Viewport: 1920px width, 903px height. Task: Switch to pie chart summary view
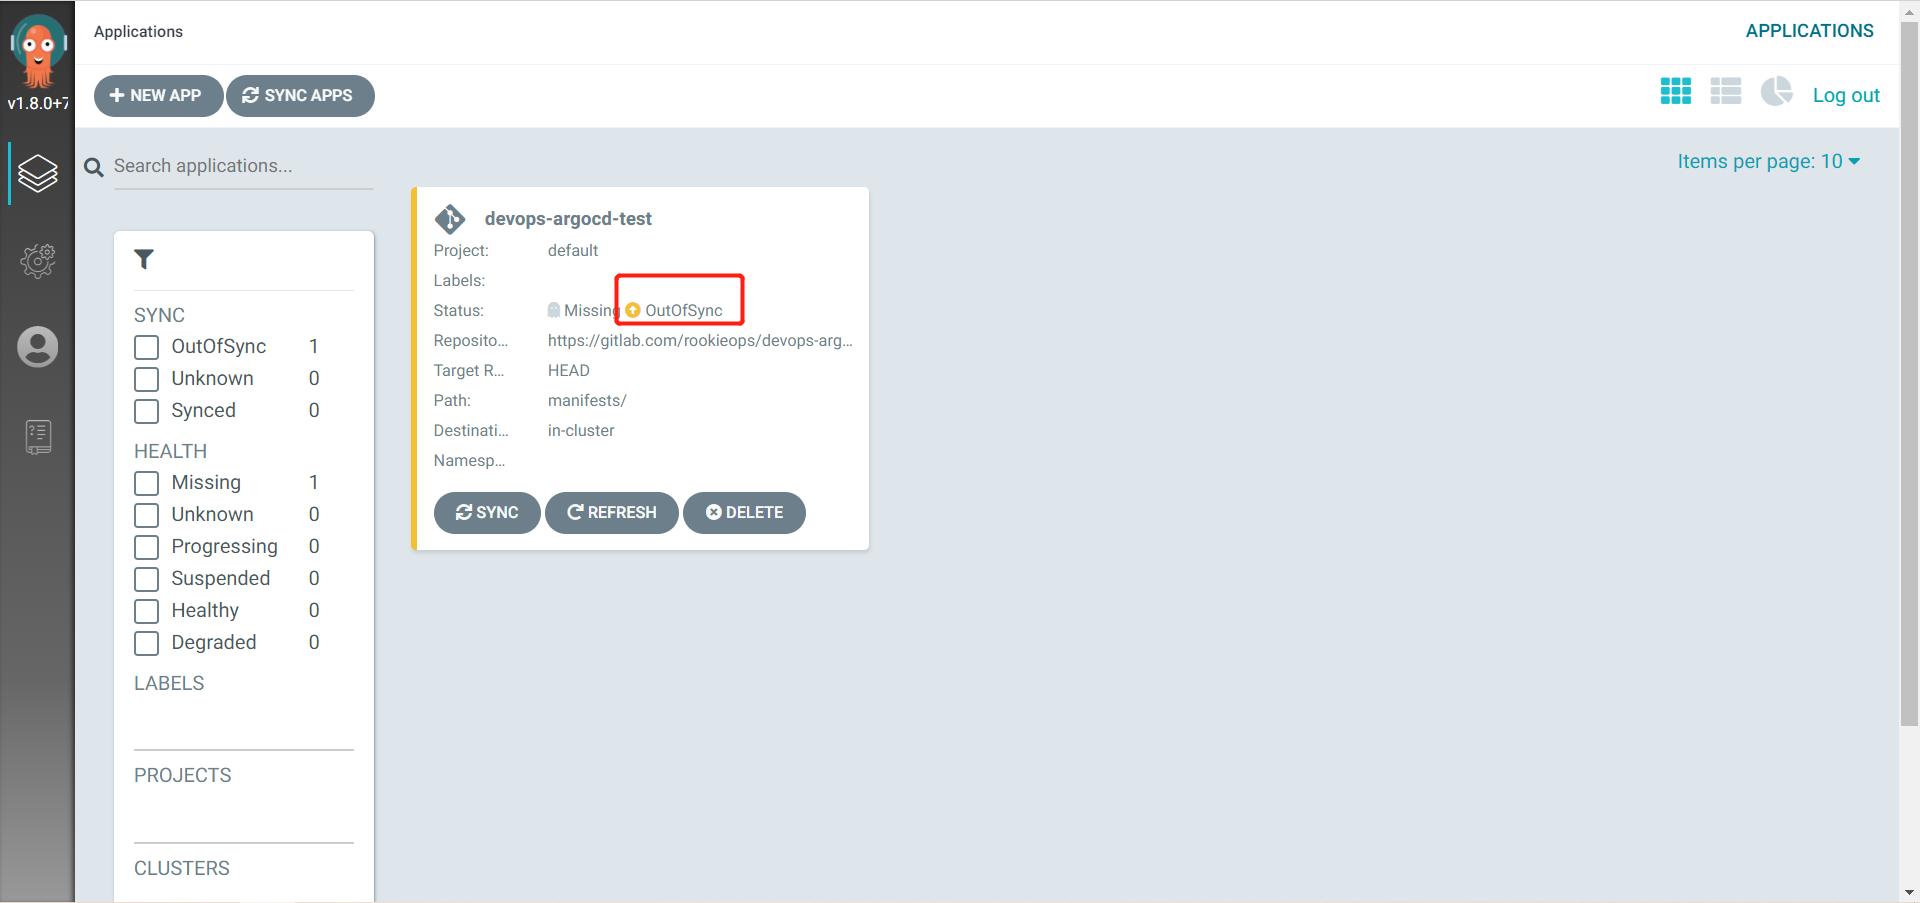(x=1777, y=91)
